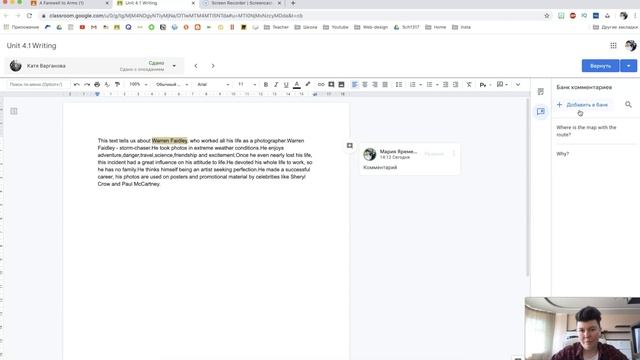Open a new browser tab
The image size is (640, 360).
point(293,3)
